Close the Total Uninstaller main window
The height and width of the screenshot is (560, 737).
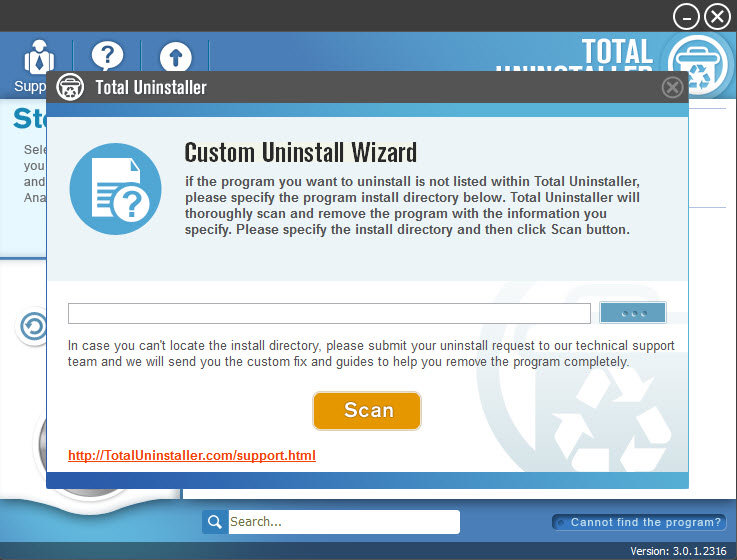pos(717,17)
